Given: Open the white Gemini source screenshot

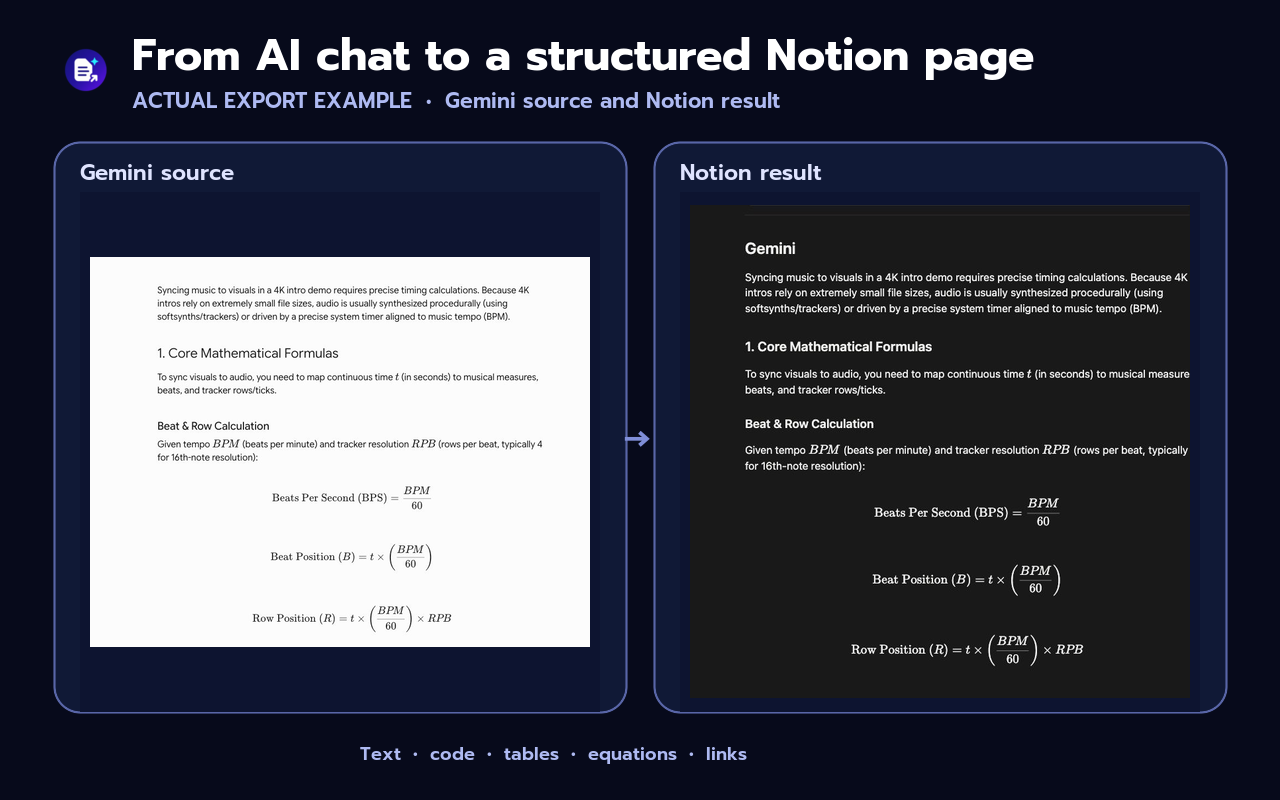Looking at the screenshot, I should click(x=340, y=452).
